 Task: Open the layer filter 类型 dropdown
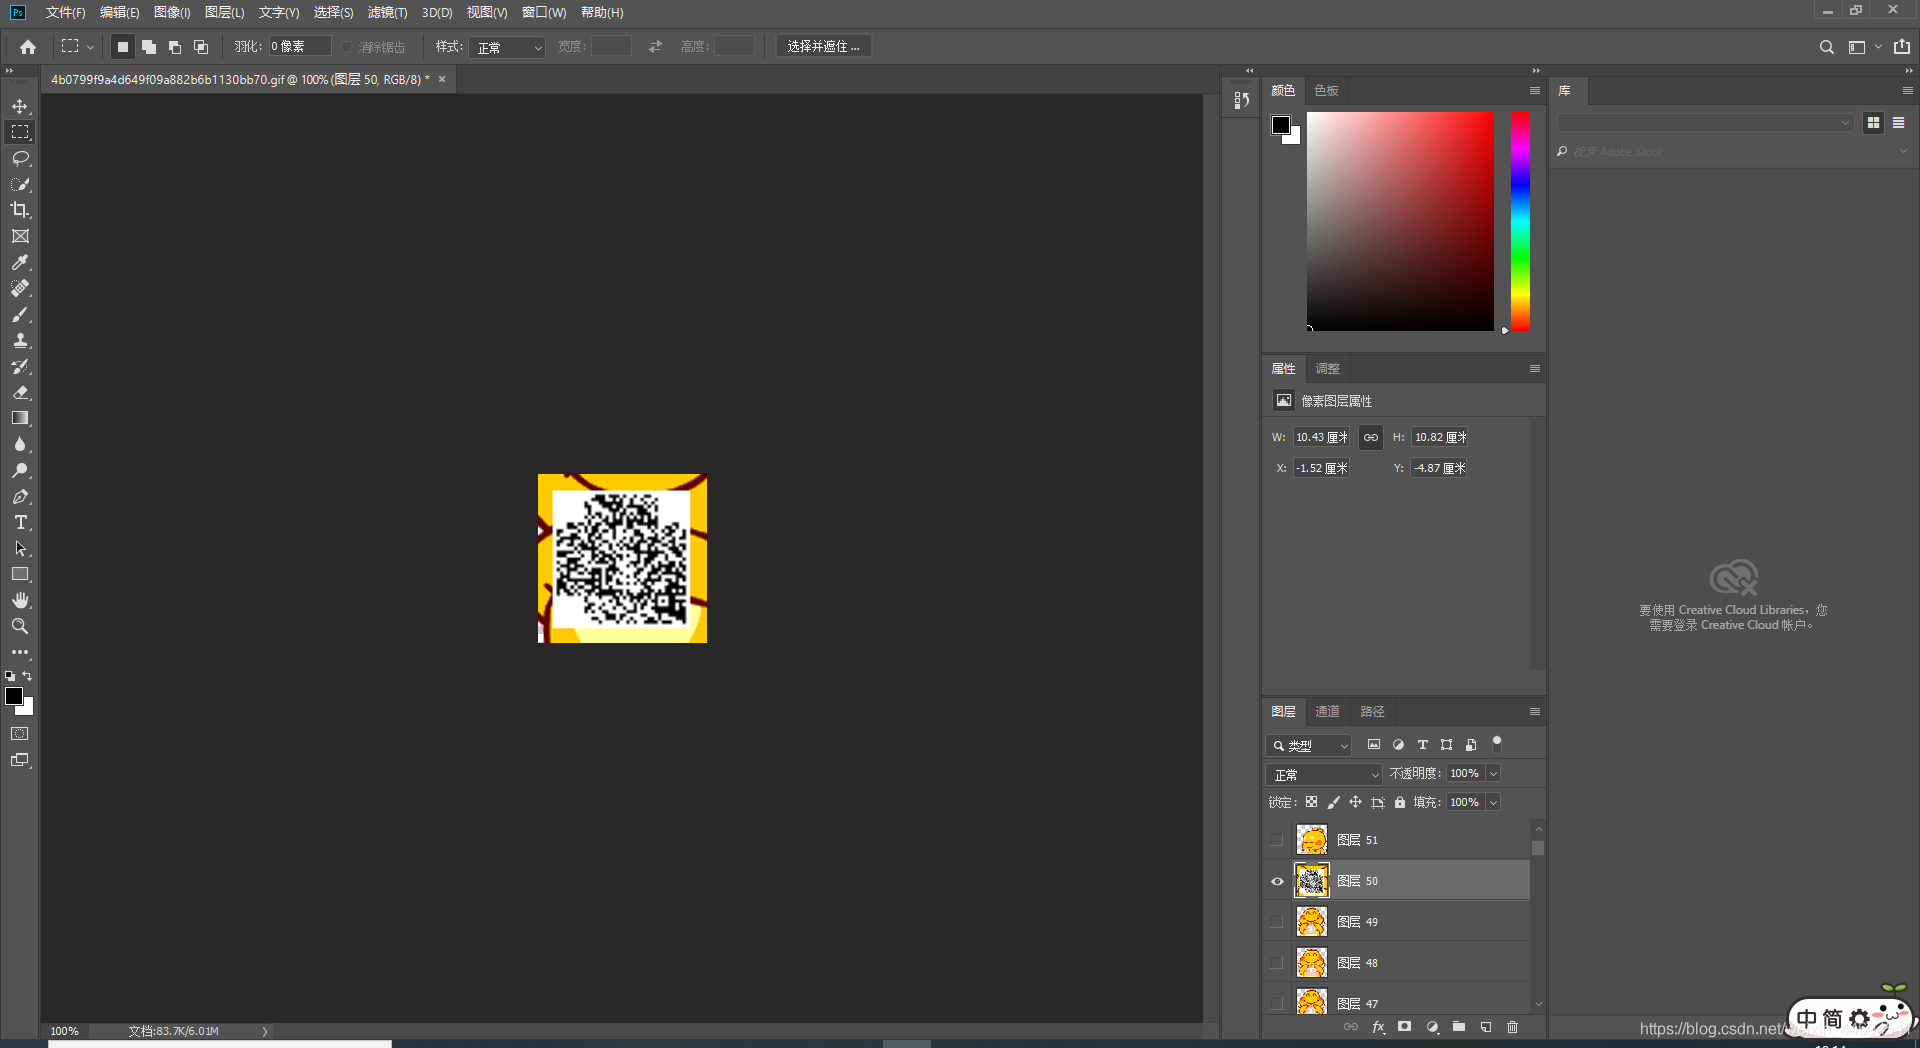tap(1309, 745)
